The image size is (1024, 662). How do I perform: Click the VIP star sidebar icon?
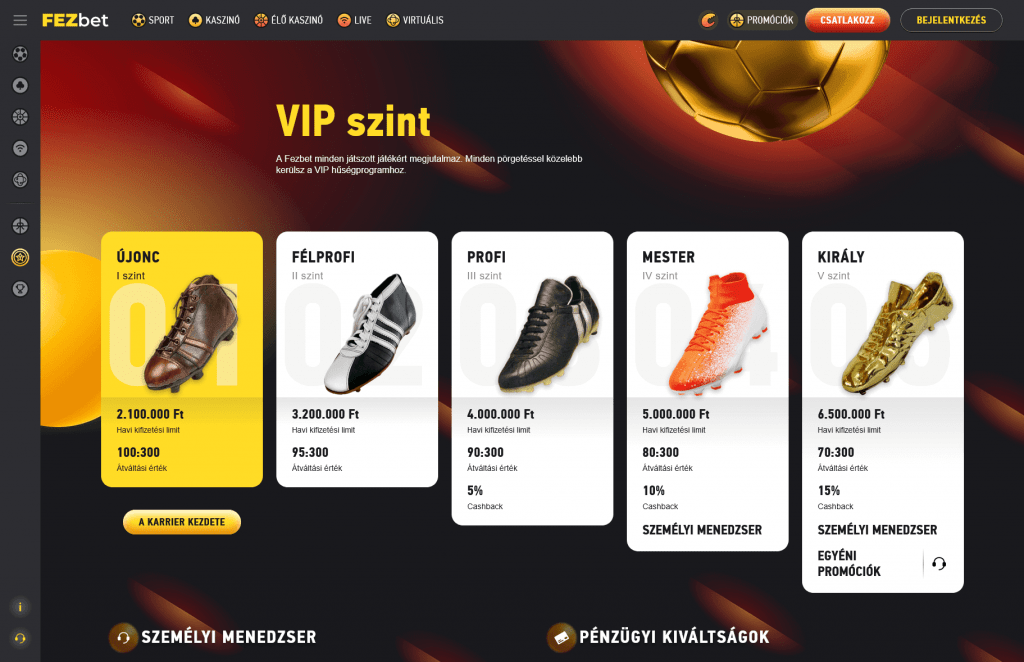point(20,258)
